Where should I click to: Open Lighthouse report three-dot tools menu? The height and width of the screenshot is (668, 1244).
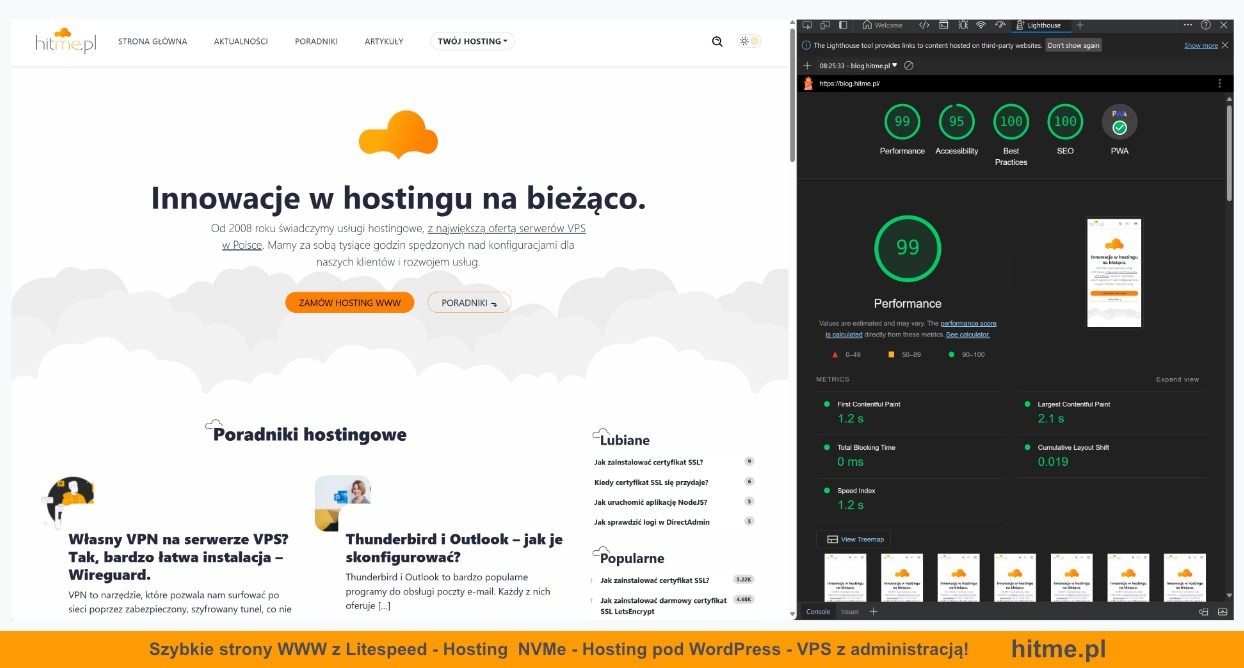(x=1219, y=84)
